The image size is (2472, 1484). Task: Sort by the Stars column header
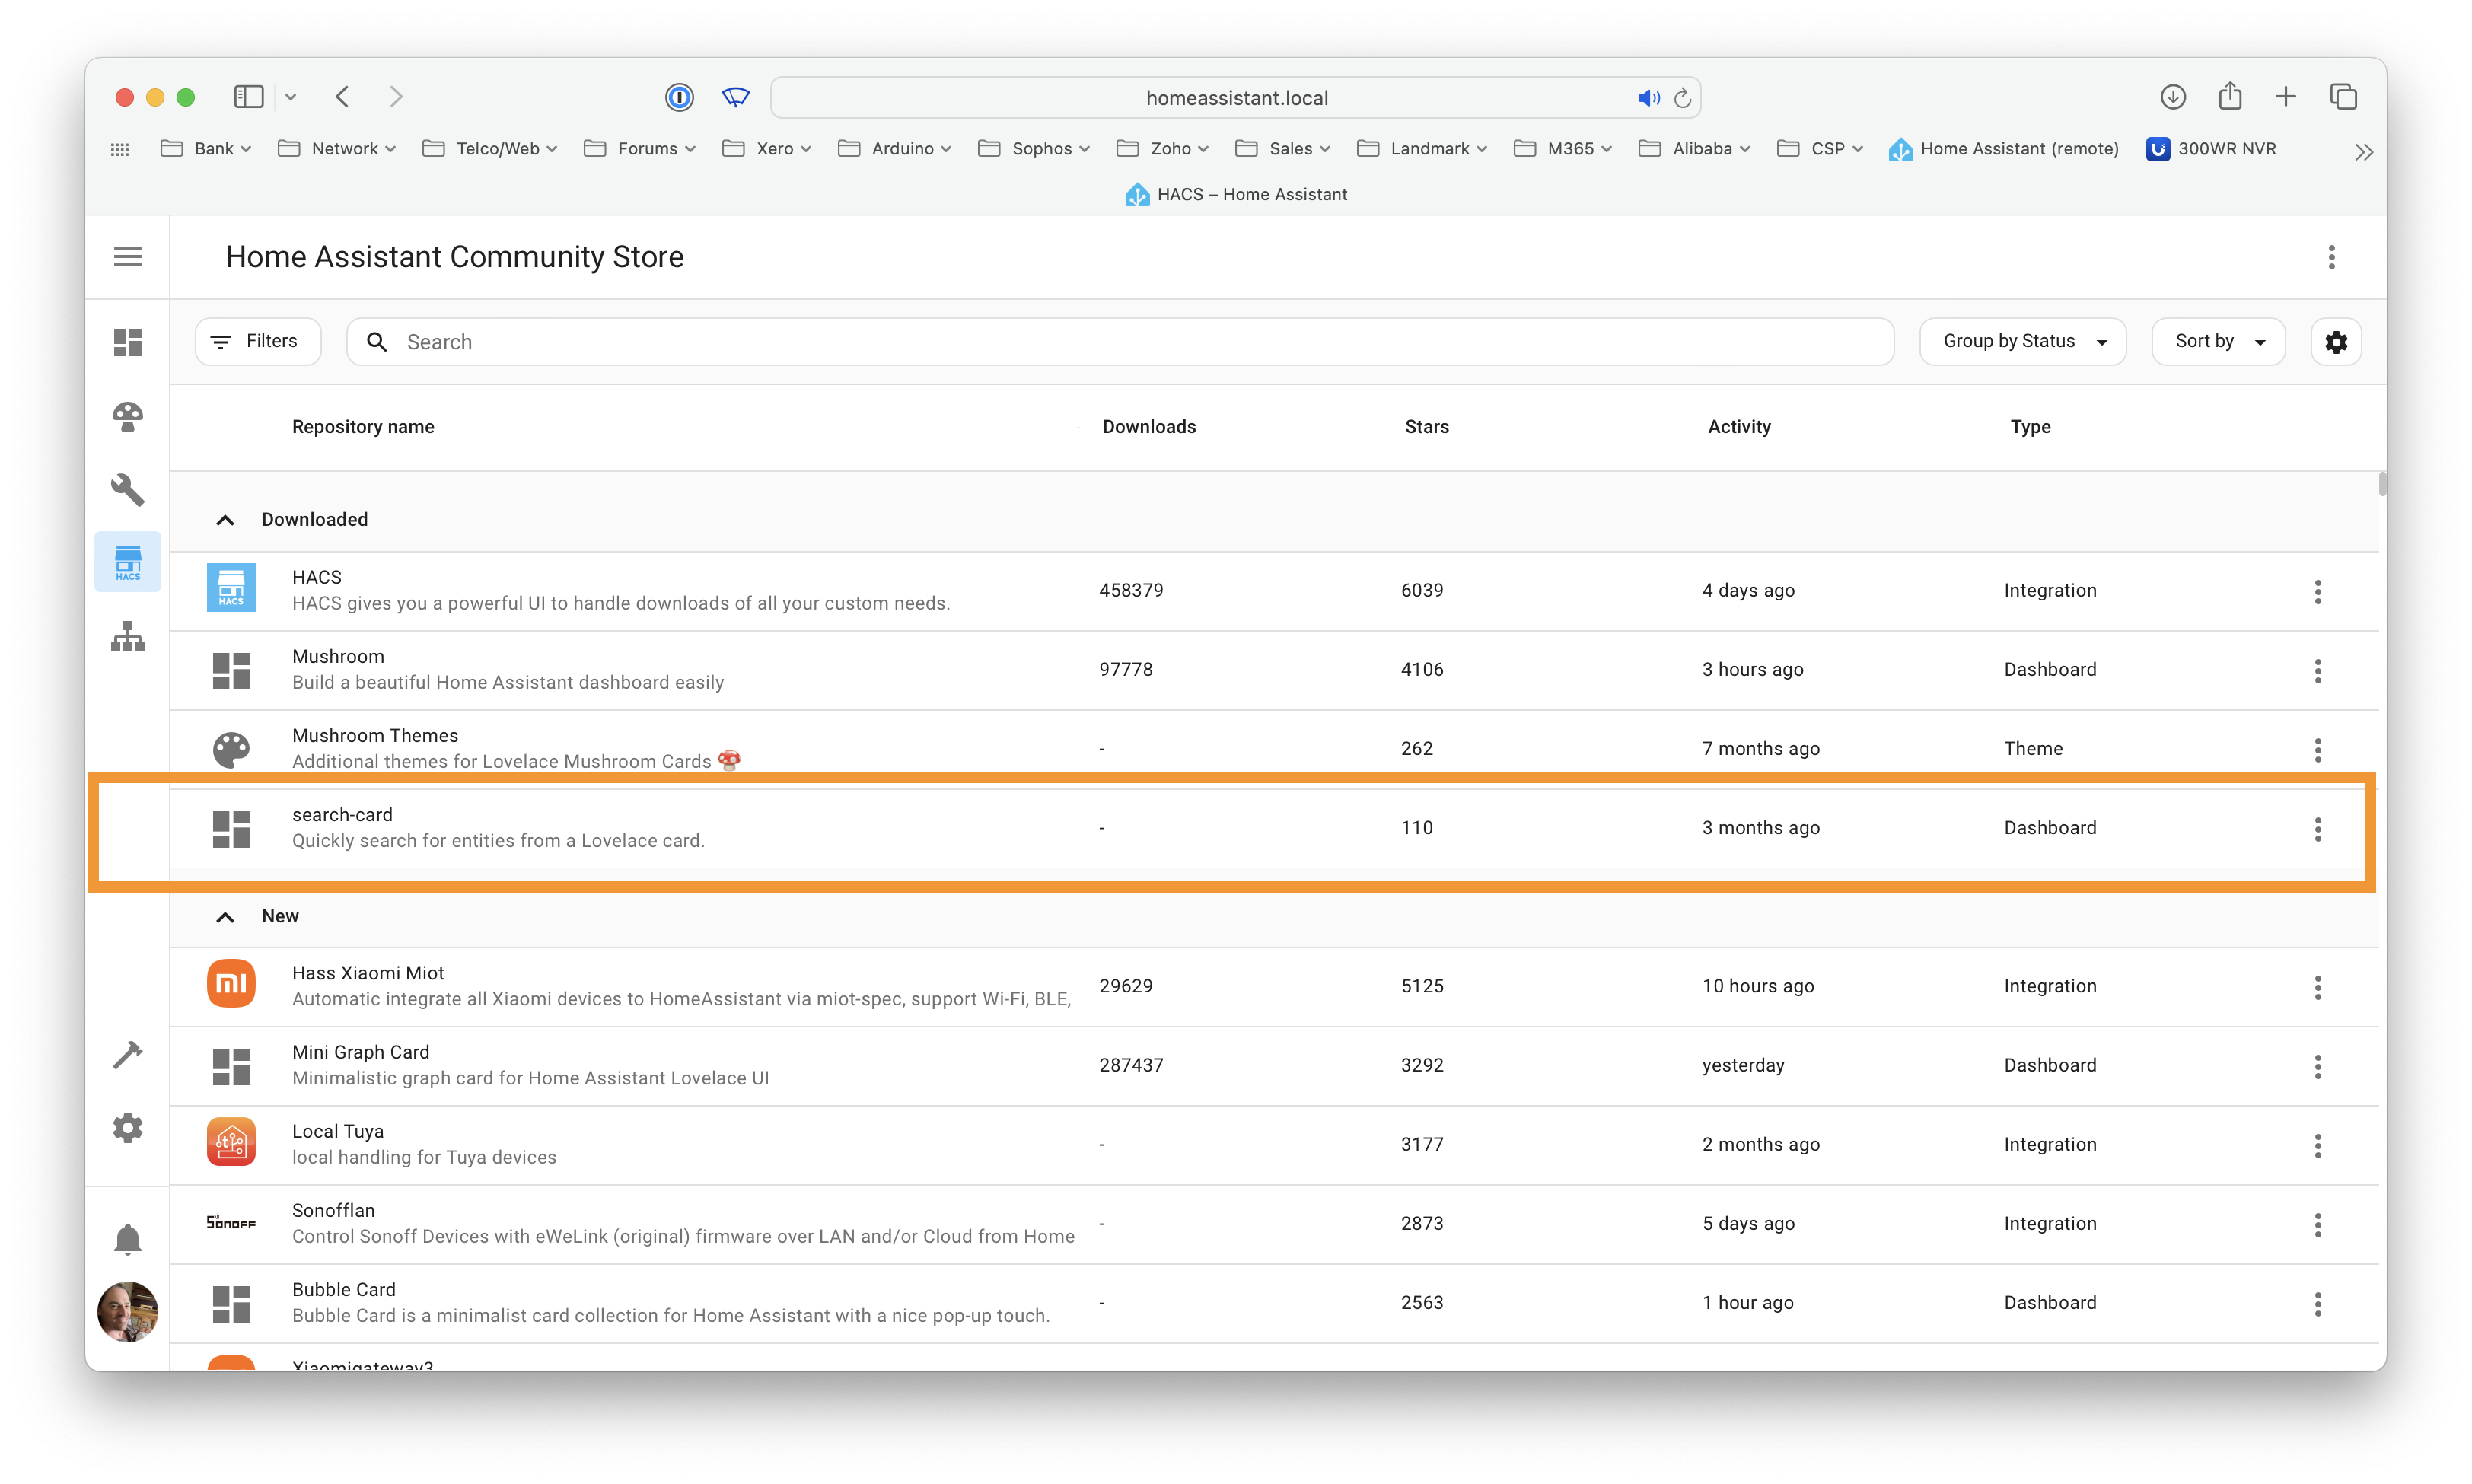[1426, 427]
